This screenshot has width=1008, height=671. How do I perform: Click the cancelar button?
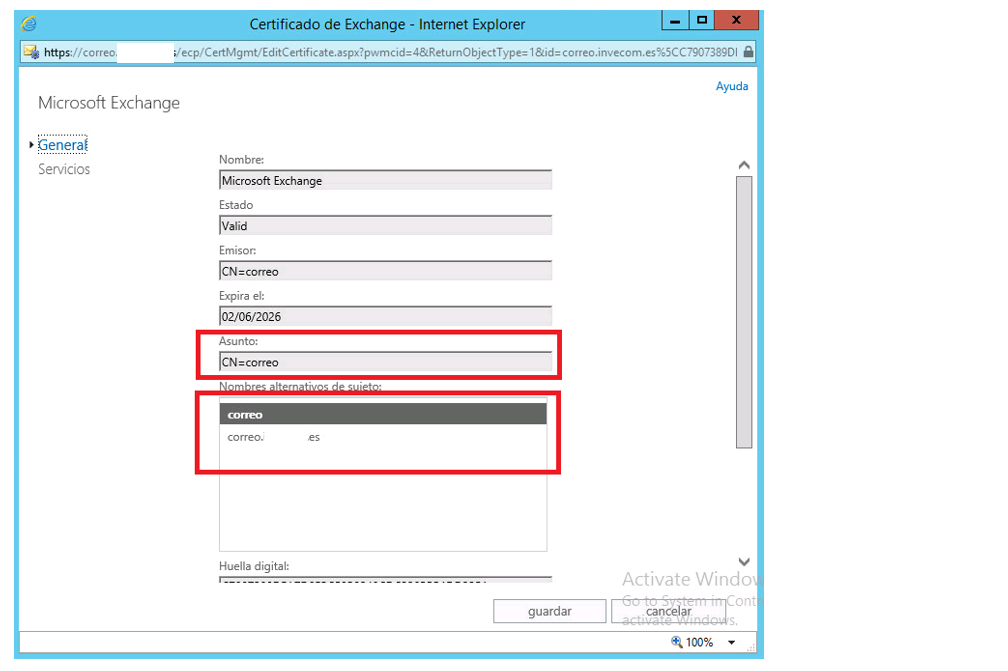pos(669,611)
